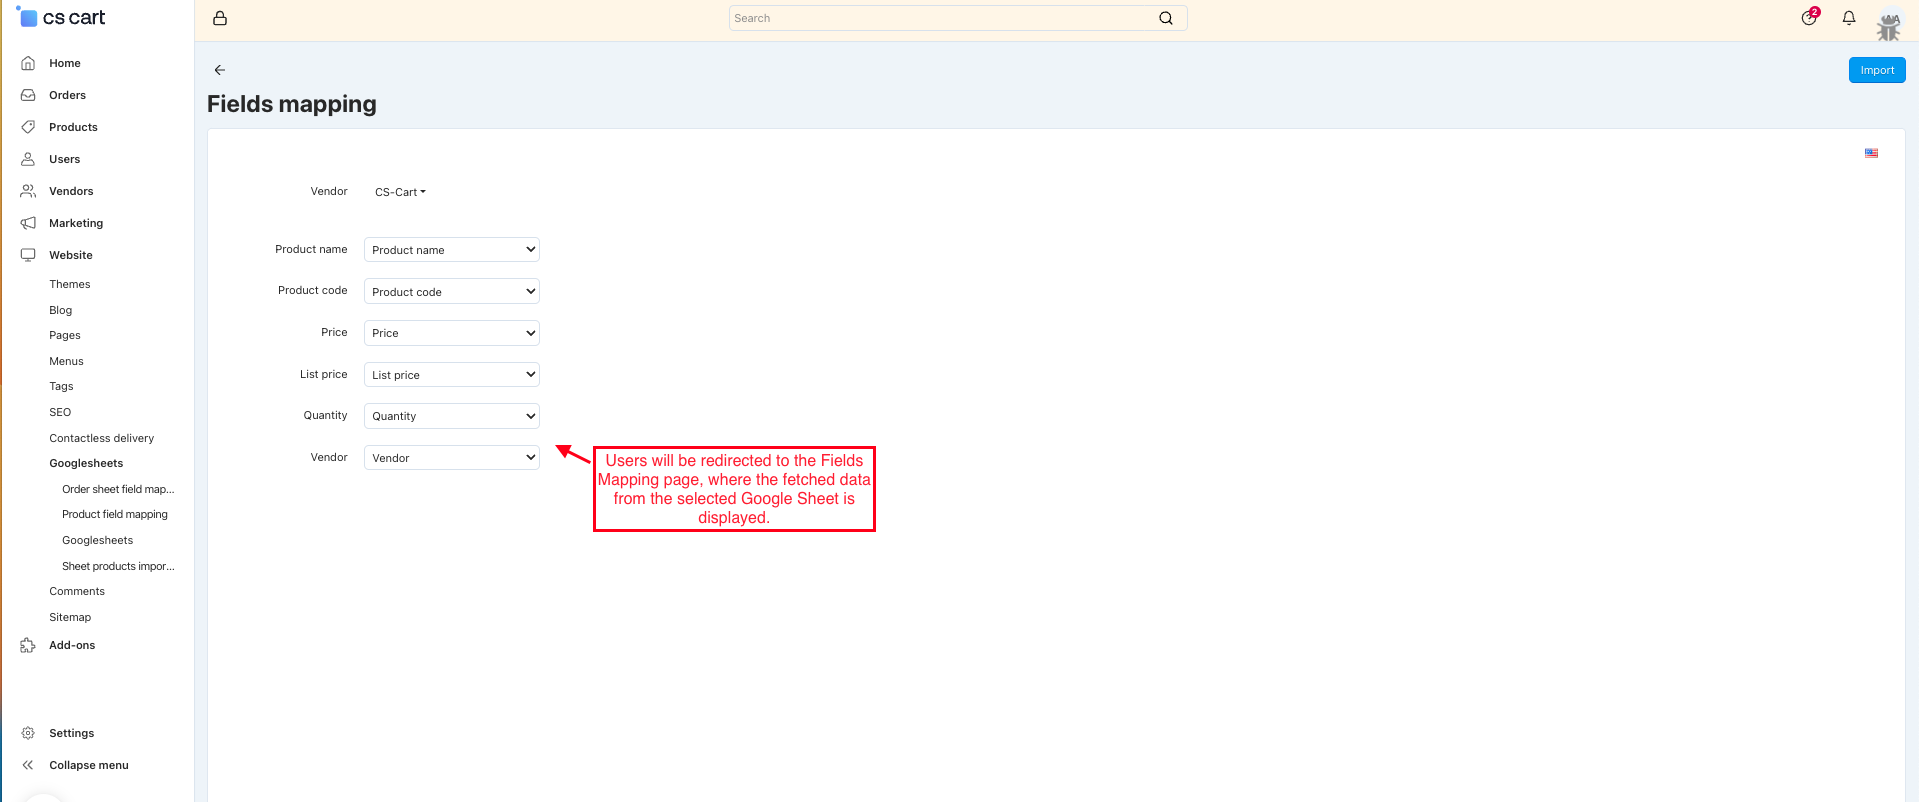Open Orders in the sidebar
Screen dimensions: 1919x802
[67, 95]
